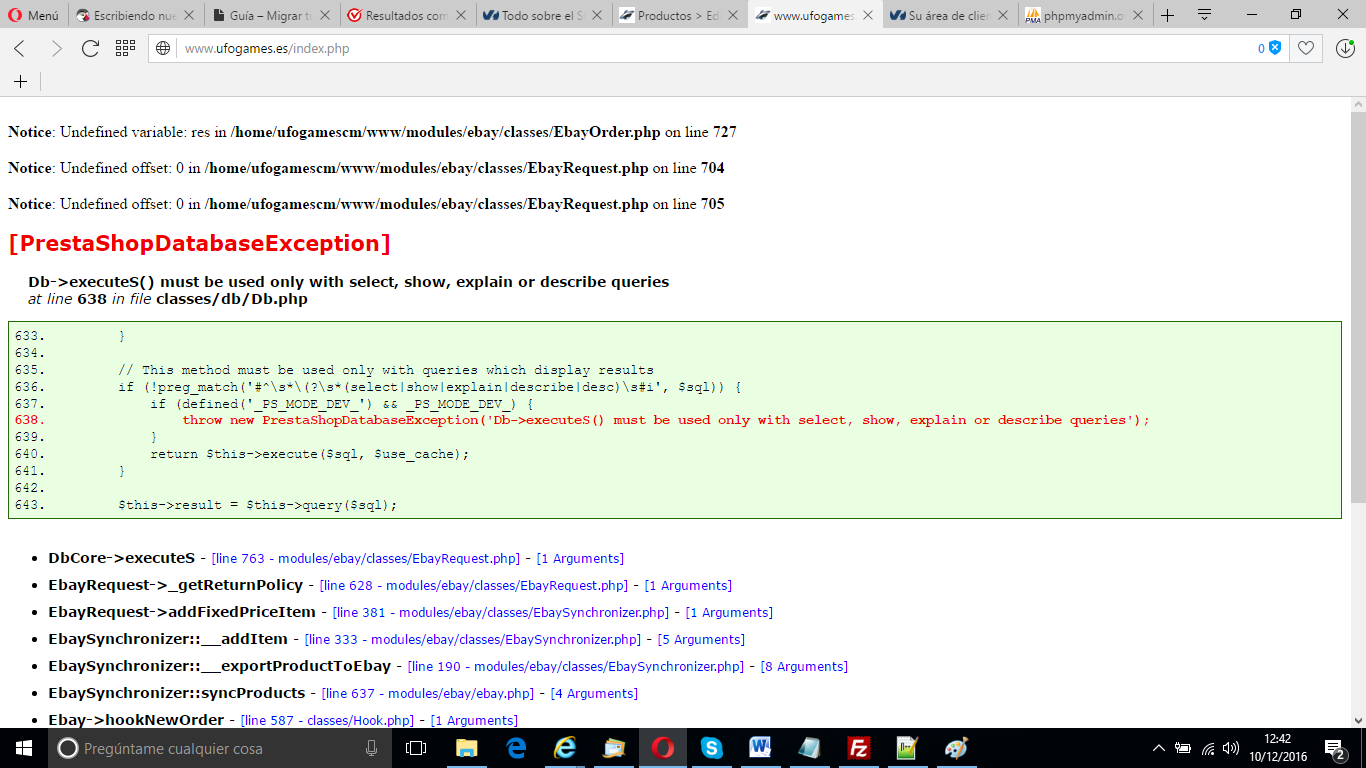This screenshot has height=768, width=1366.
Task: Close the 'Escribiendo nue' tab
Action: pyautogui.click(x=190, y=16)
